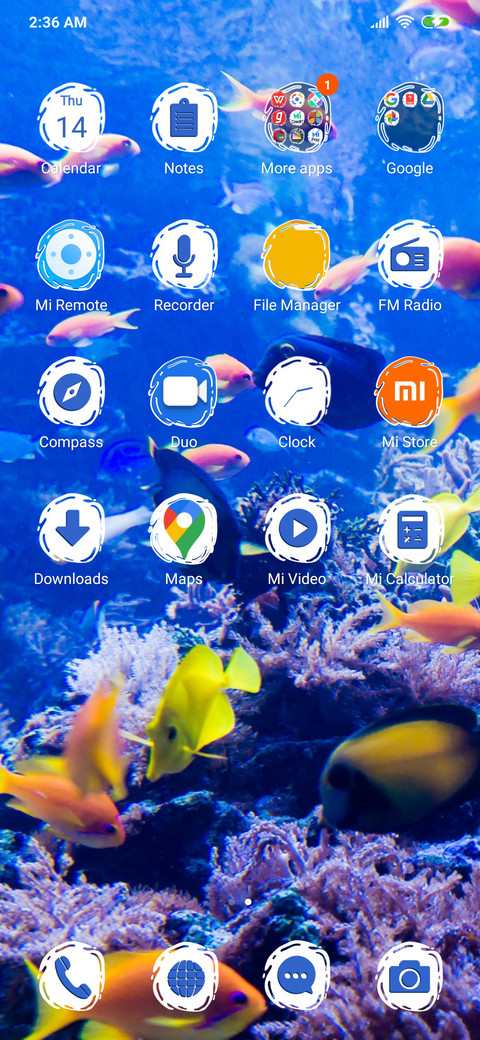Tap the Wi-Fi status icon

click(403, 22)
